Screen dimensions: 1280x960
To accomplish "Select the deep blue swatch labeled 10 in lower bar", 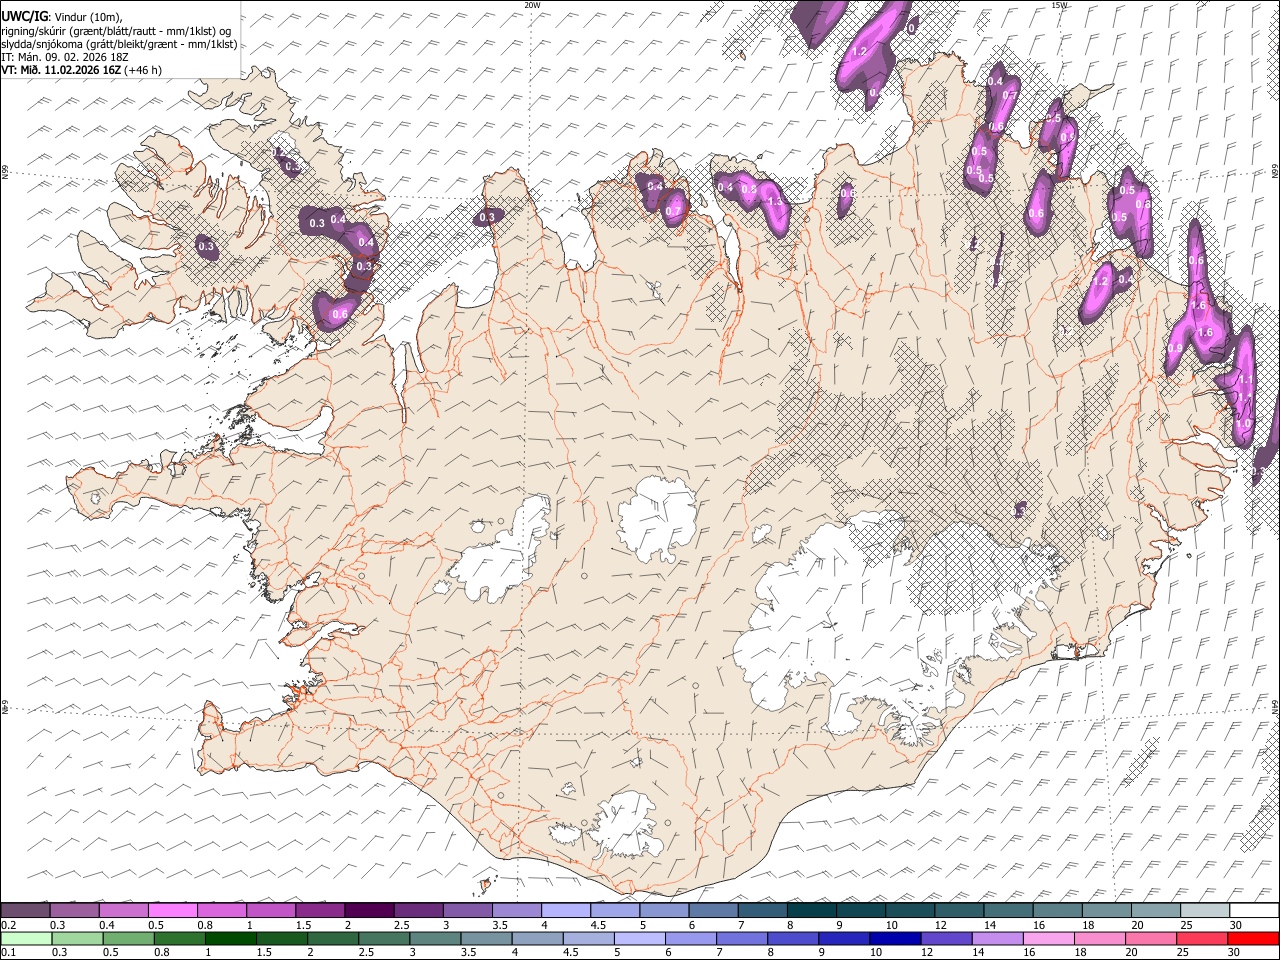I will 894,938.
